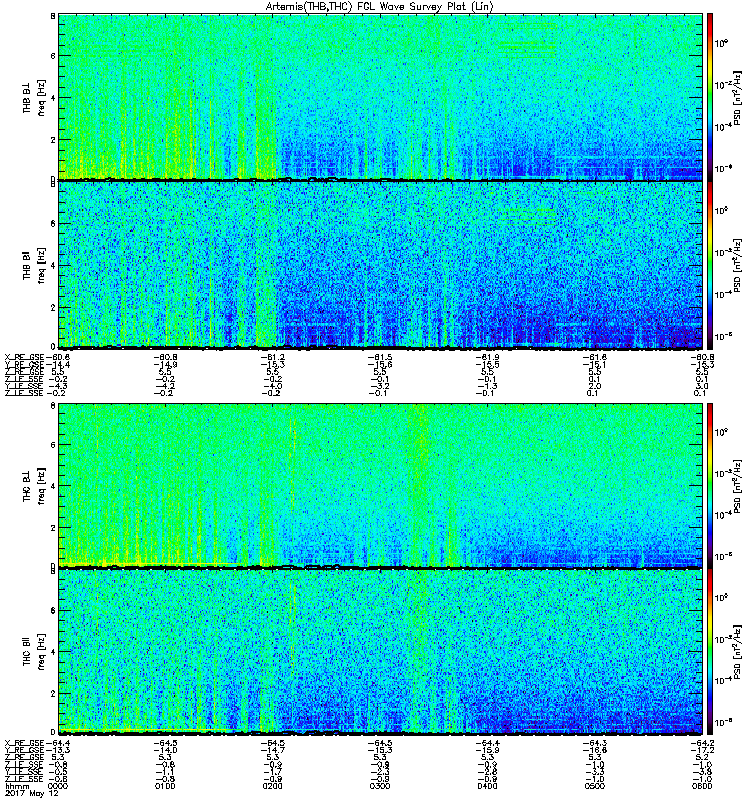The width and height of the screenshot is (750, 800).
Task: Click the '0600' time tick label
Action: tap(702, 786)
